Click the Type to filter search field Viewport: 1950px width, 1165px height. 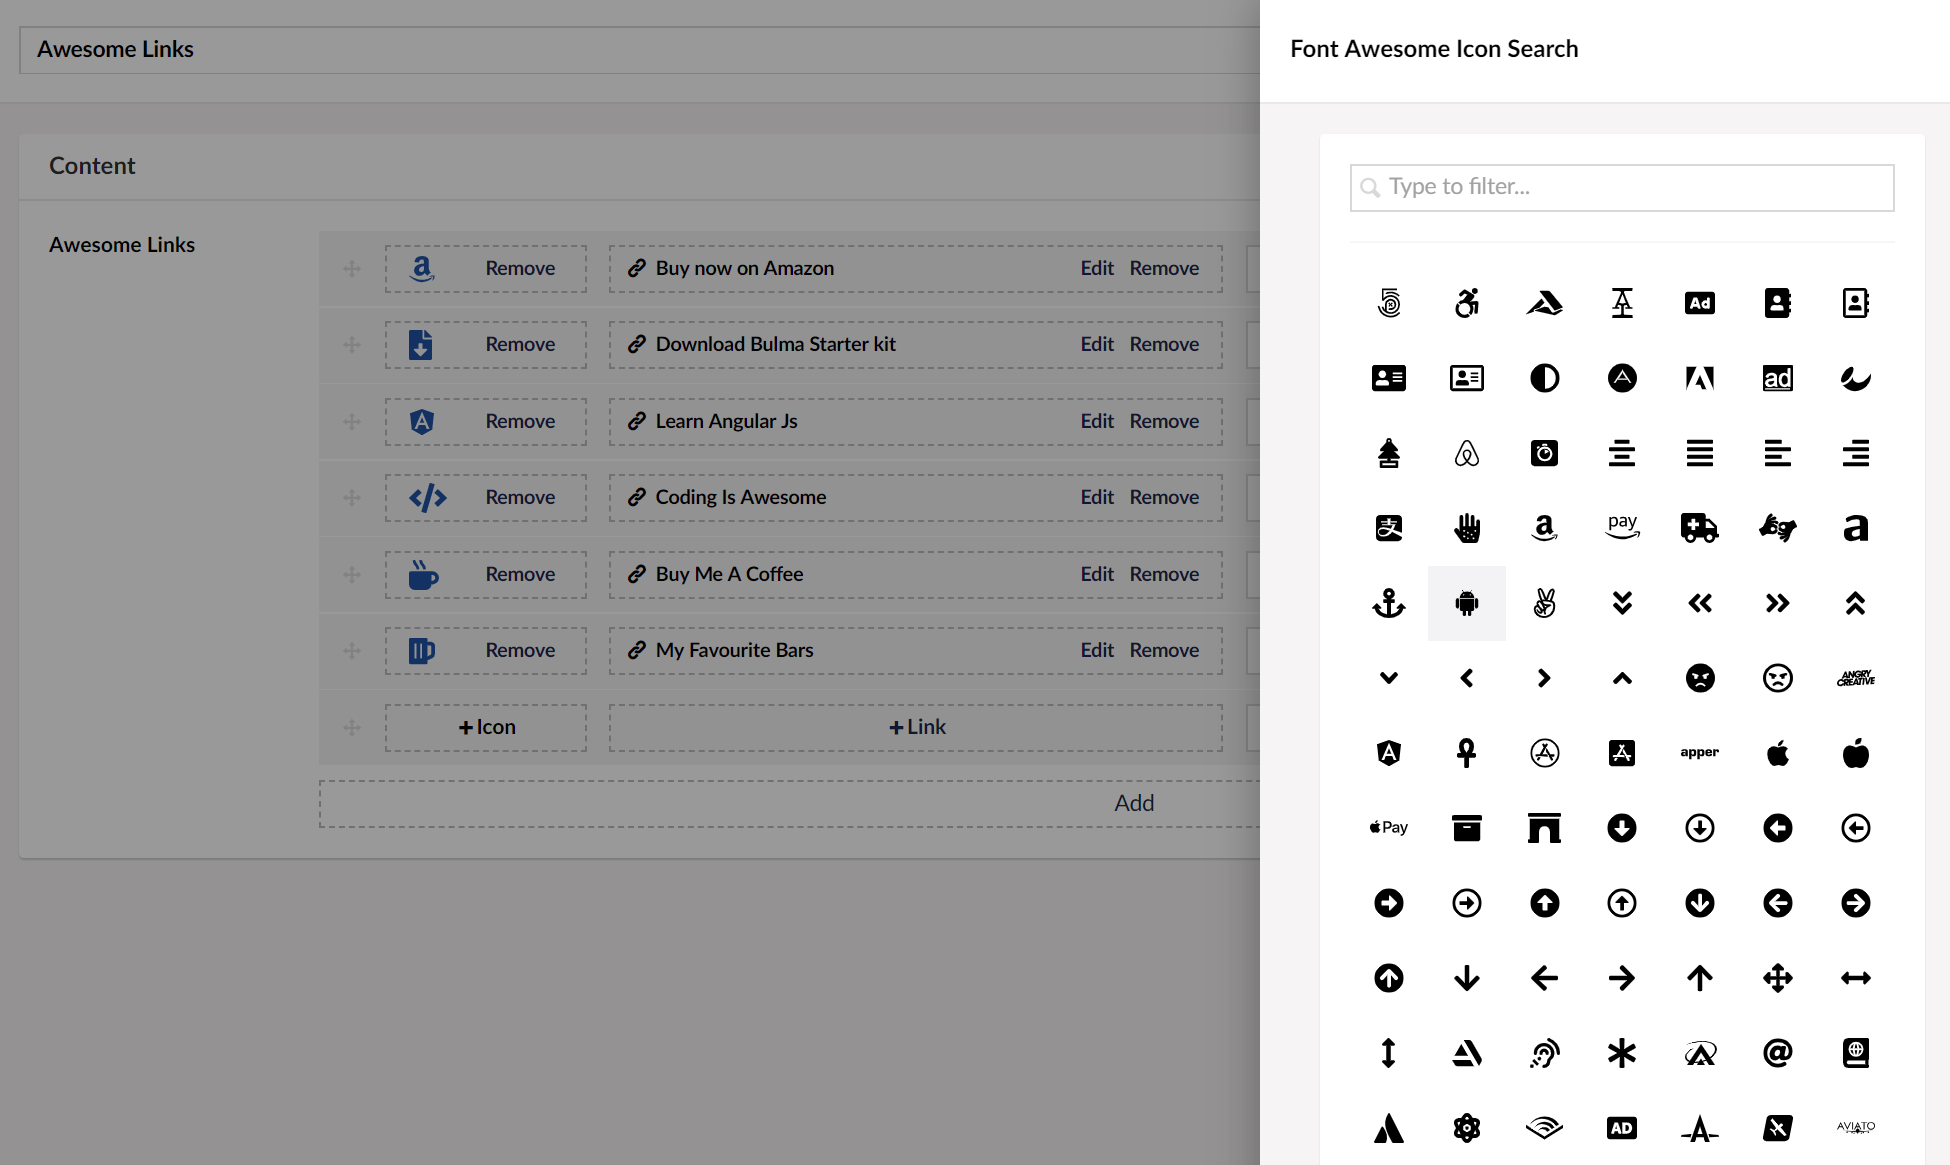[1622, 187]
